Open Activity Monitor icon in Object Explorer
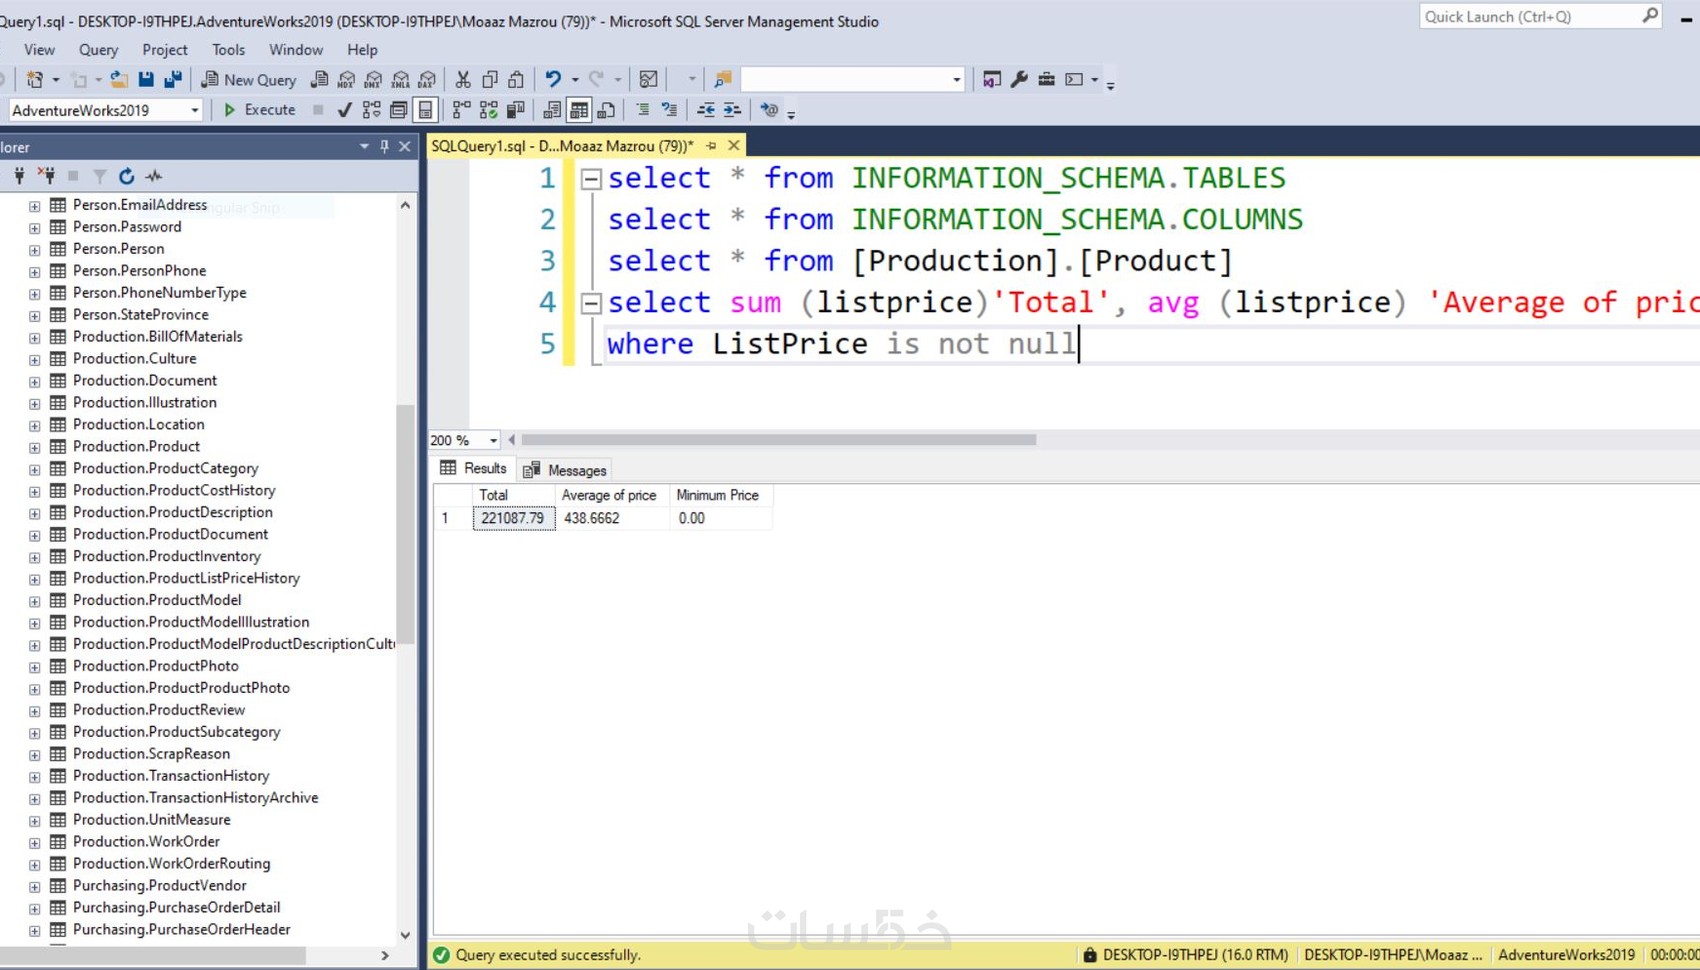1700x970 pixels. click(x=153, y=176)
